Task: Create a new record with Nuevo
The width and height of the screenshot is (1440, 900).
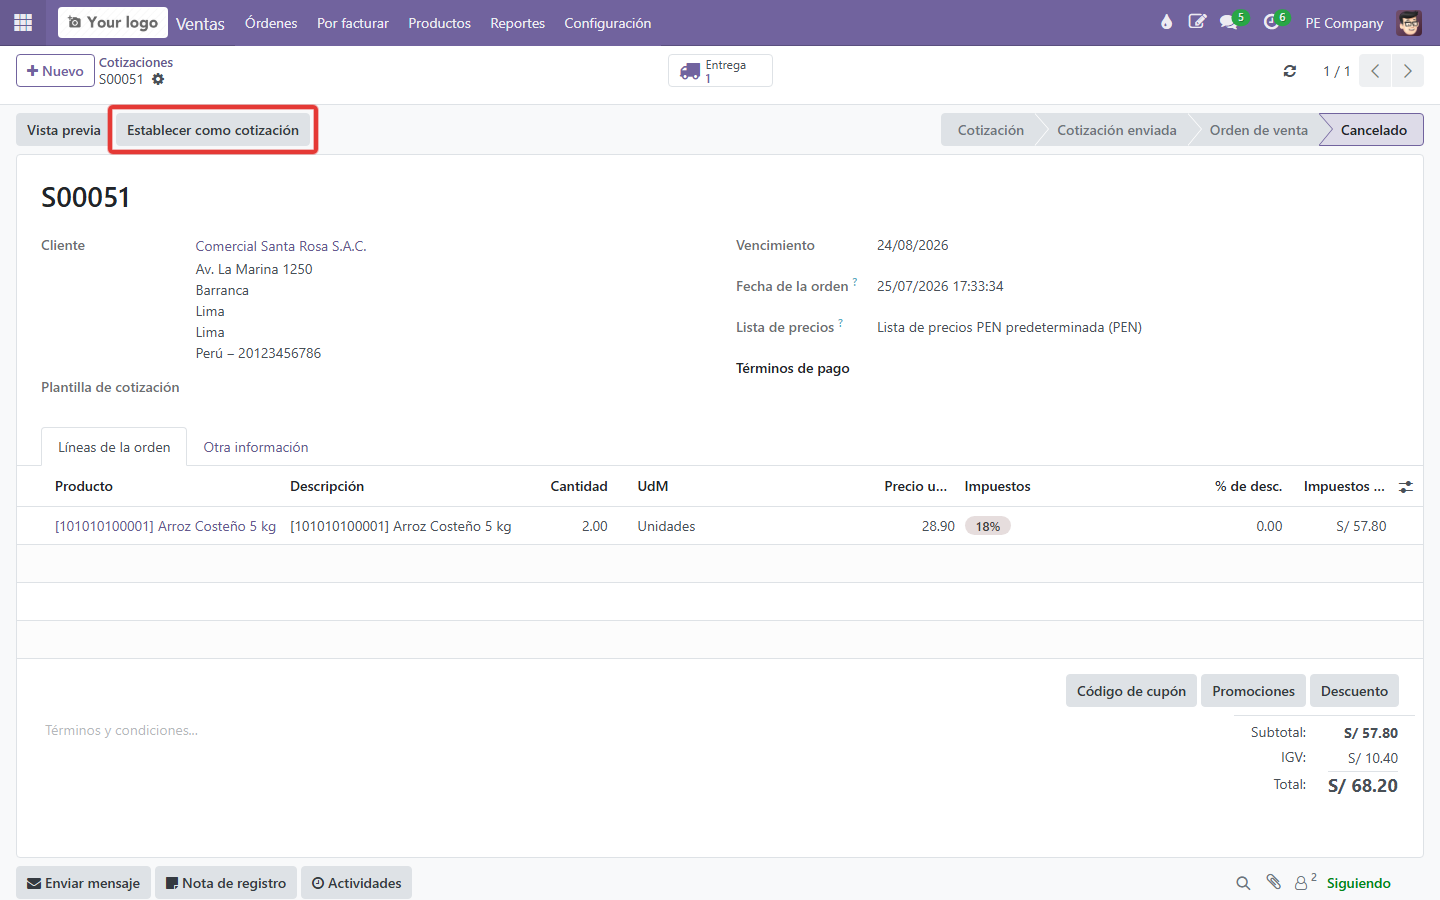Action: pyautogui.click(x=55, y=71)
